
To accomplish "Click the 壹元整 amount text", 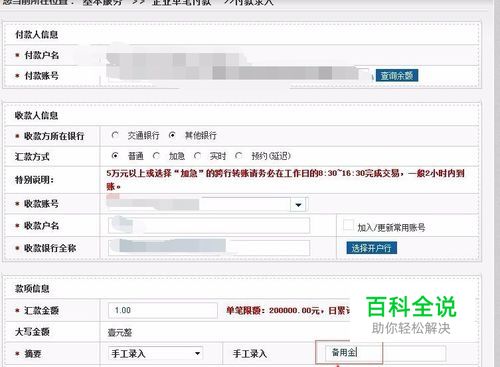I will pyautogui.click(x=120, y=332).
